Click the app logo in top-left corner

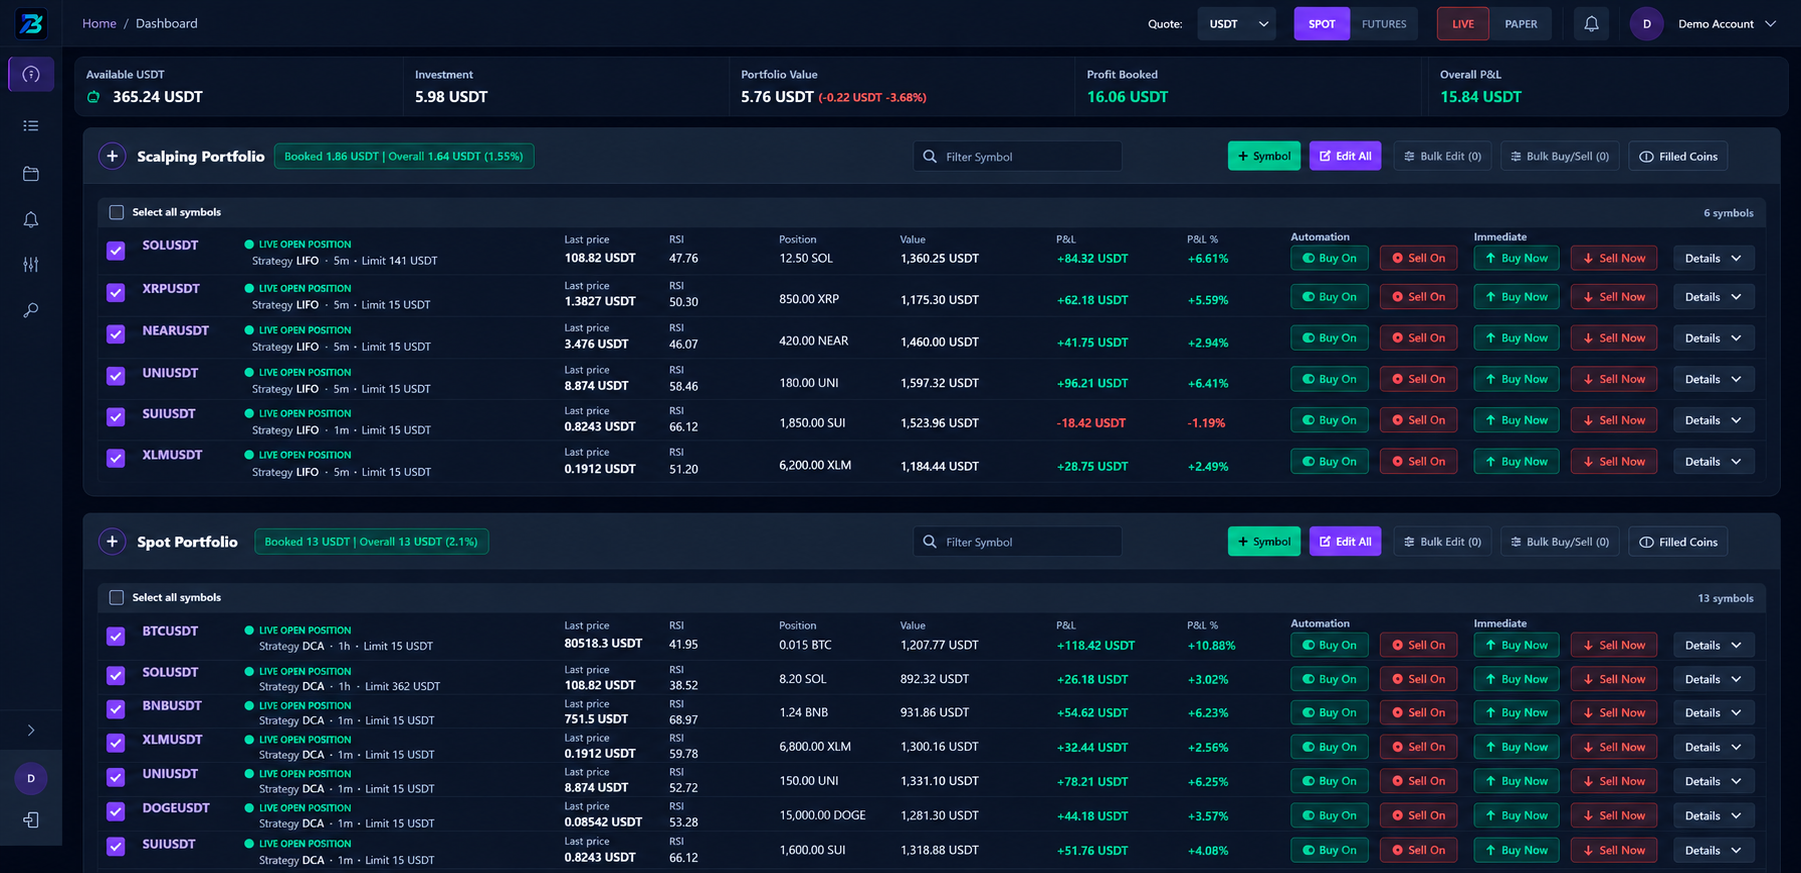click(31, 23)
